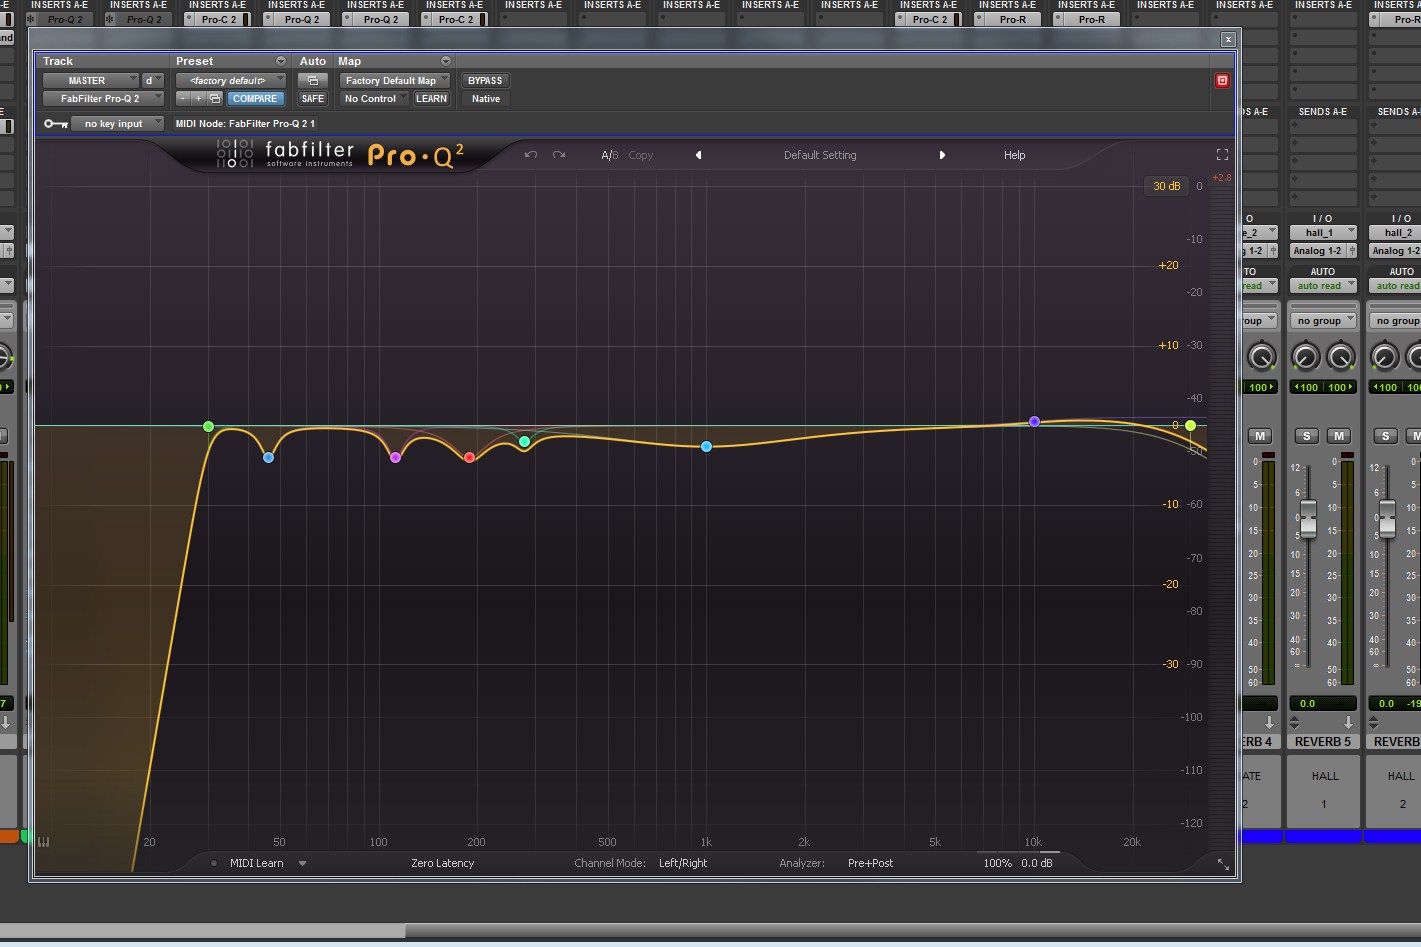Image resolution: width=1421 pixels, height=947 pixels.
Task: Enable MIDI Learn in Pro-Q 2
Action: tap(256, 863)
